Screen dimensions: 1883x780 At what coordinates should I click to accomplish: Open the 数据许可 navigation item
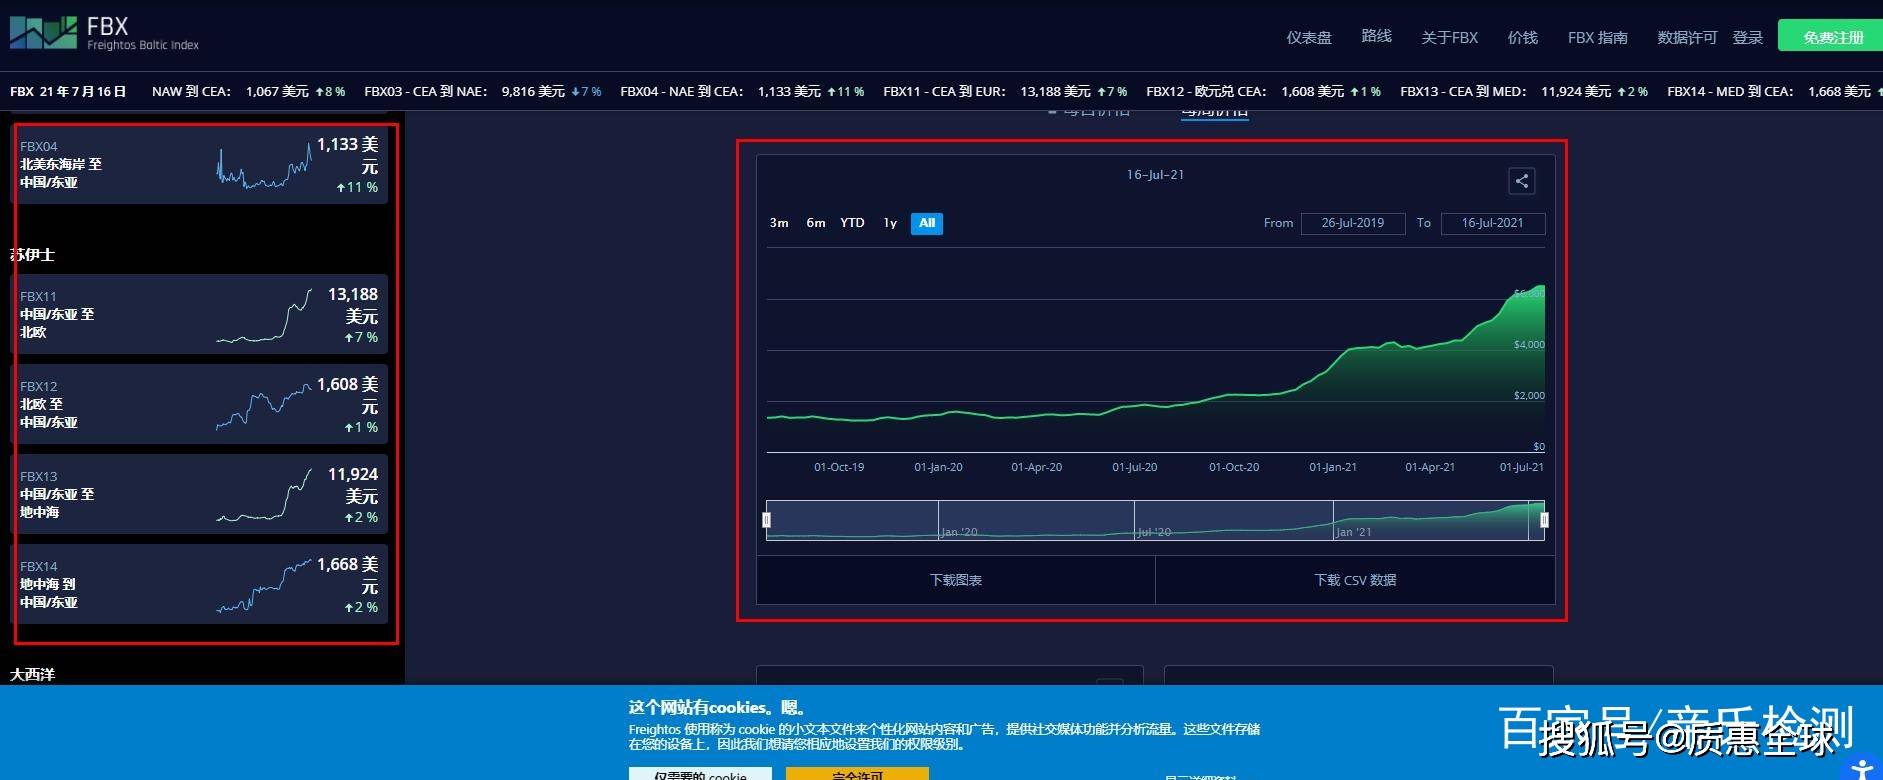pyautogui.click(x=1686, y=38)
